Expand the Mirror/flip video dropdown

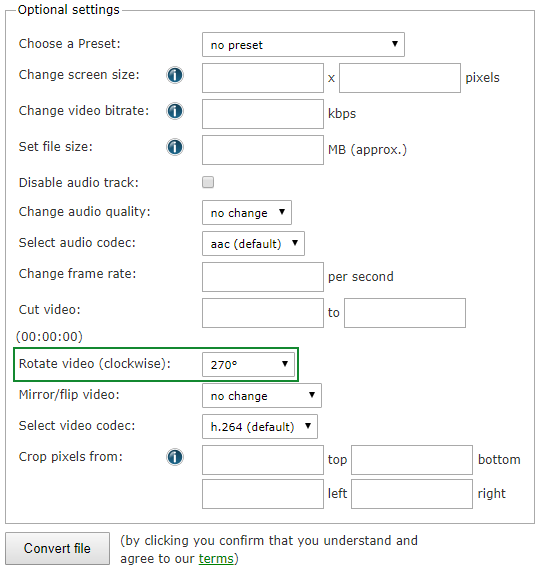pos(261,395)
